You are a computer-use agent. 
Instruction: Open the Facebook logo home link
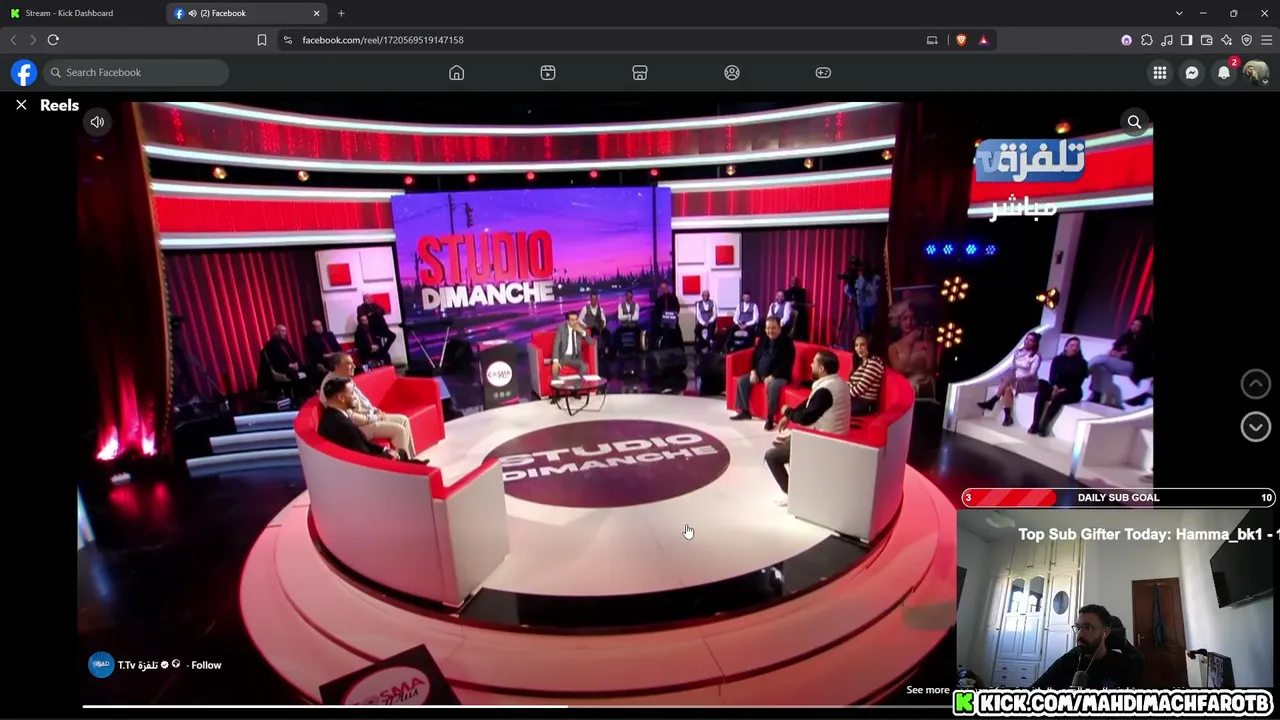point(24,72)
